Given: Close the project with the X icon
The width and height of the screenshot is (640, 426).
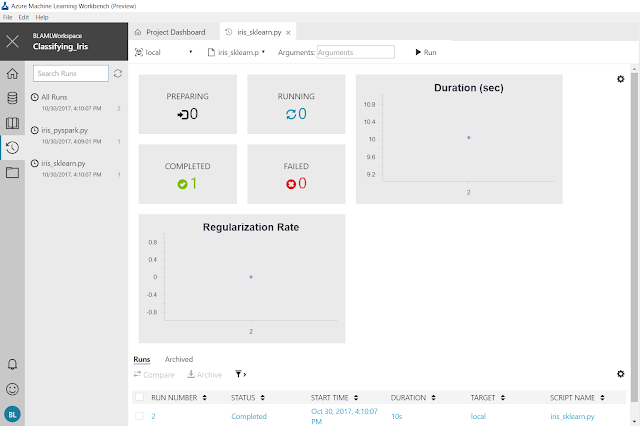Looking at the screenshot, I should pyautogui.click(x=12, y=41).
